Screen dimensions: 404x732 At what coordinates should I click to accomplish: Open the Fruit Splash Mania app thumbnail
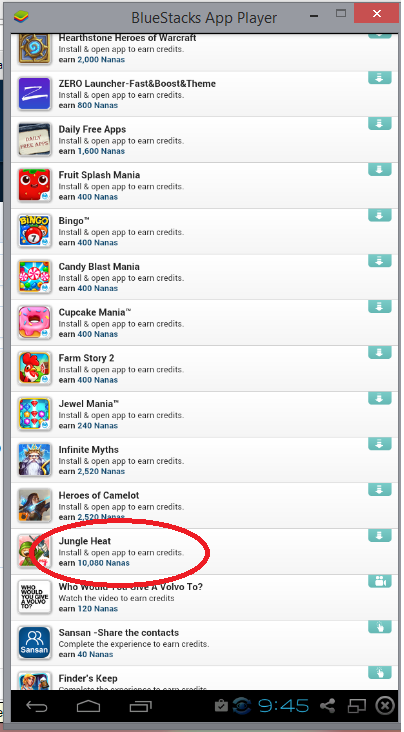click(35, 186)
